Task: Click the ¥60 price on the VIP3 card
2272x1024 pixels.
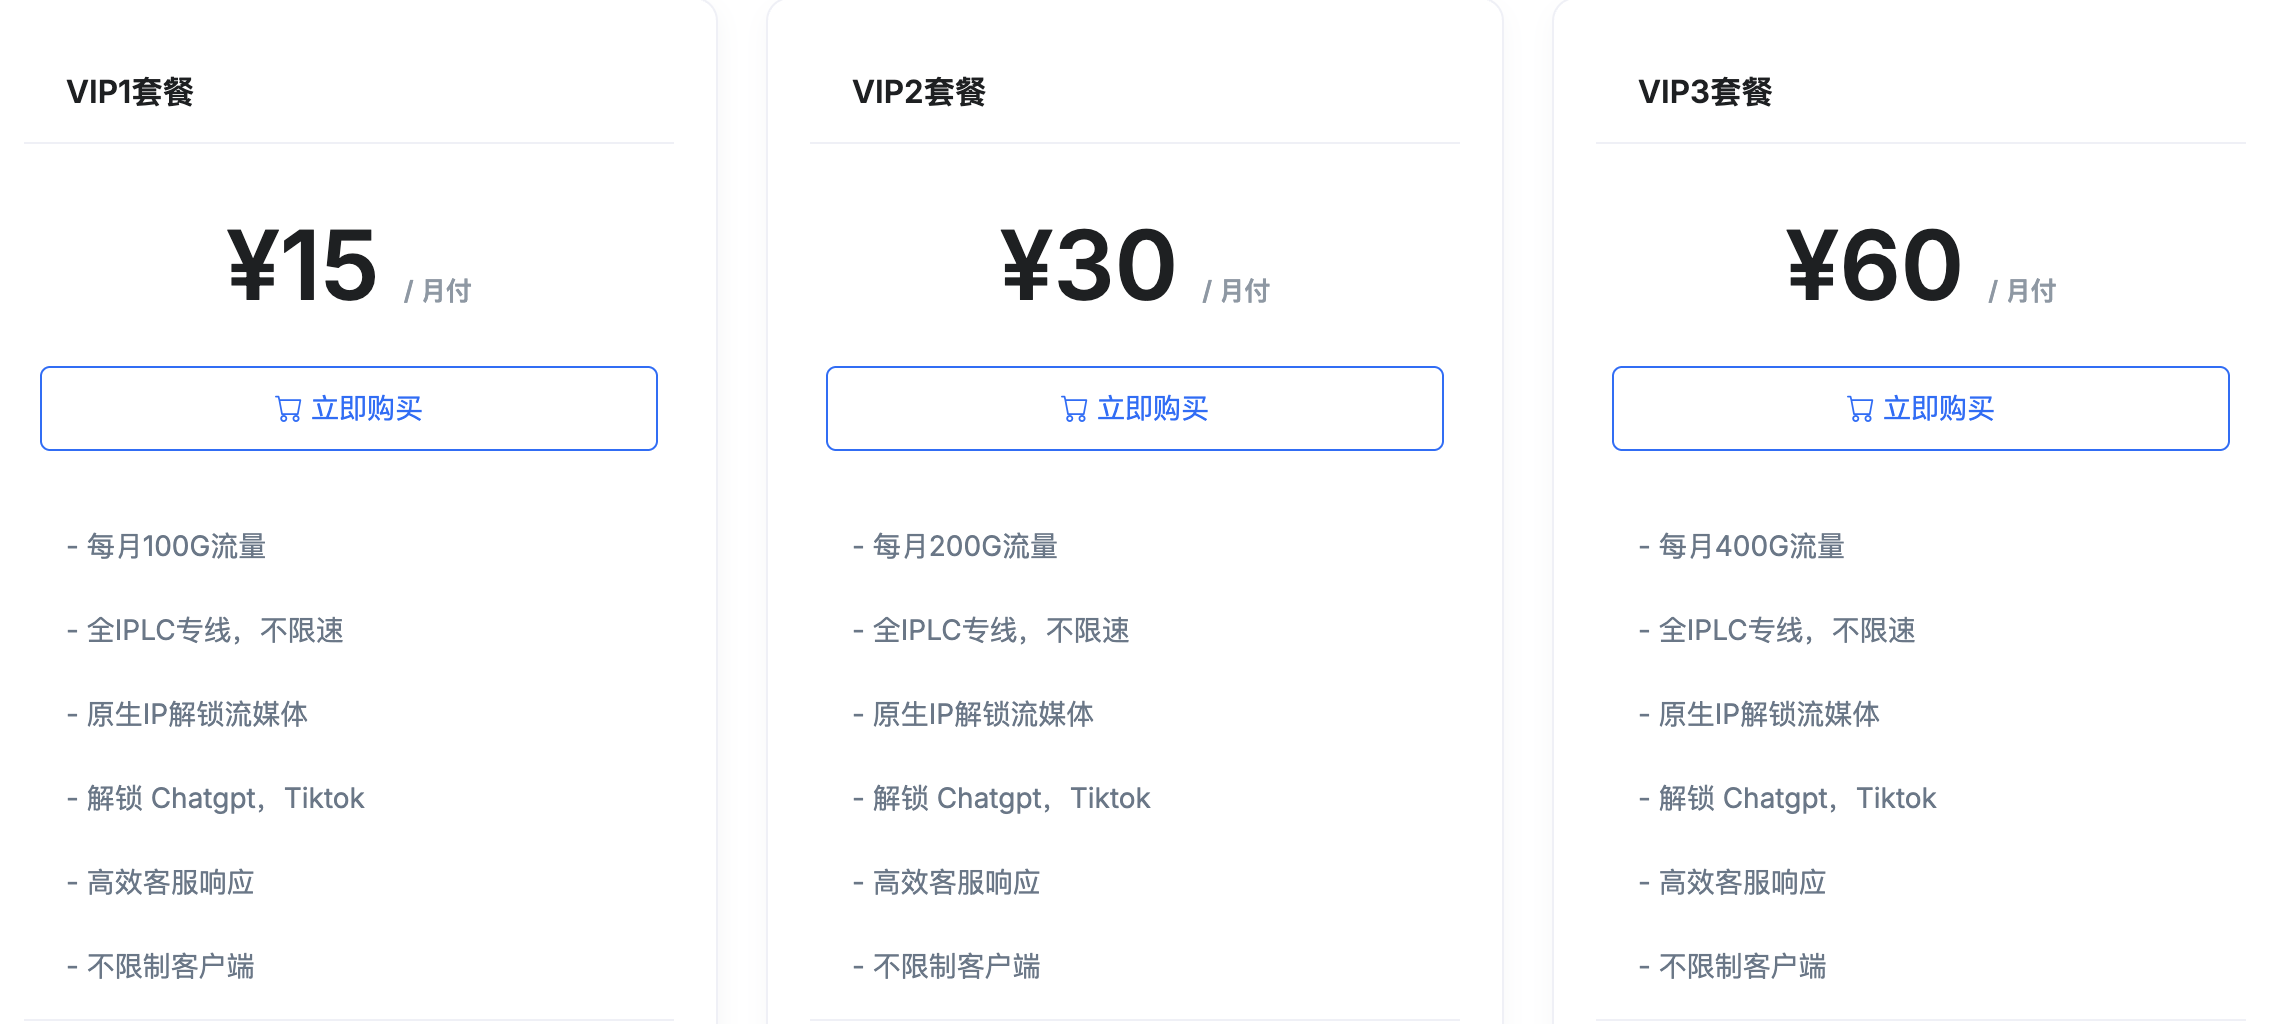Action: [x=1875, y=263]
